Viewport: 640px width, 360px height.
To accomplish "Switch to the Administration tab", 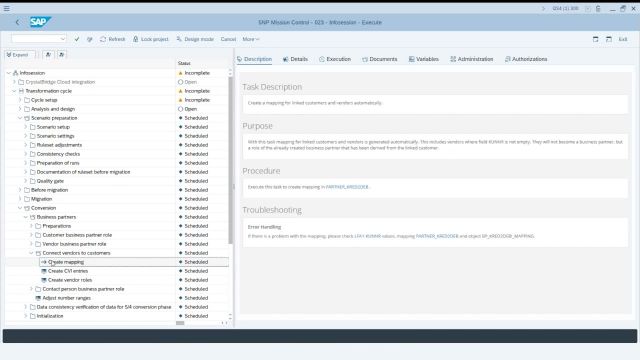I will (471, 59).
